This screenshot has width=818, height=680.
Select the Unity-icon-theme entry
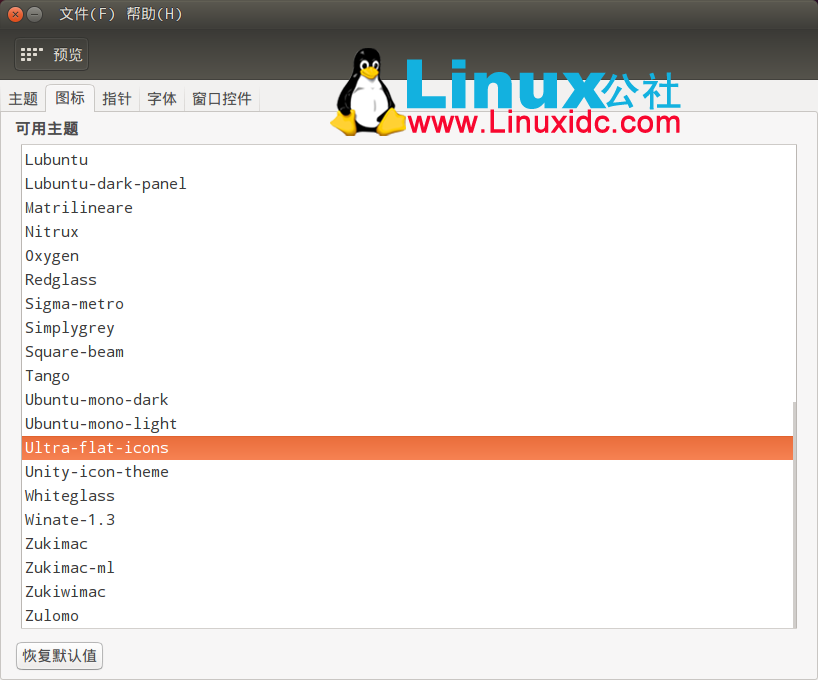click(96, 472)
